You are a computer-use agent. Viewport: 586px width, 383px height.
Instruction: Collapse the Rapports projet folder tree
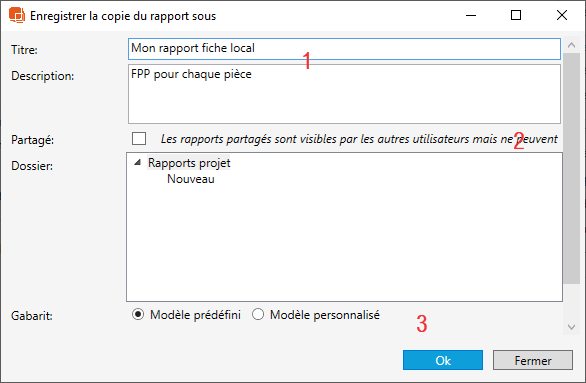(138, 163)
